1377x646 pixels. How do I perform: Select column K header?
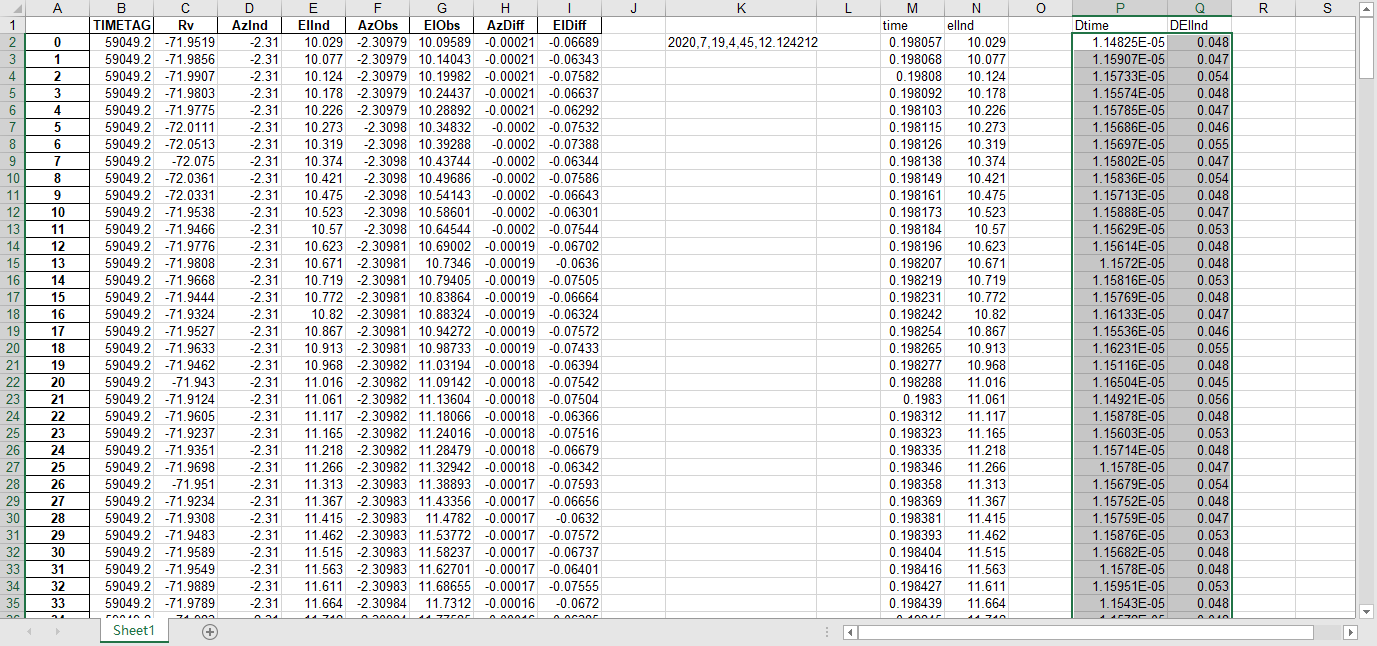click(741, 9)
